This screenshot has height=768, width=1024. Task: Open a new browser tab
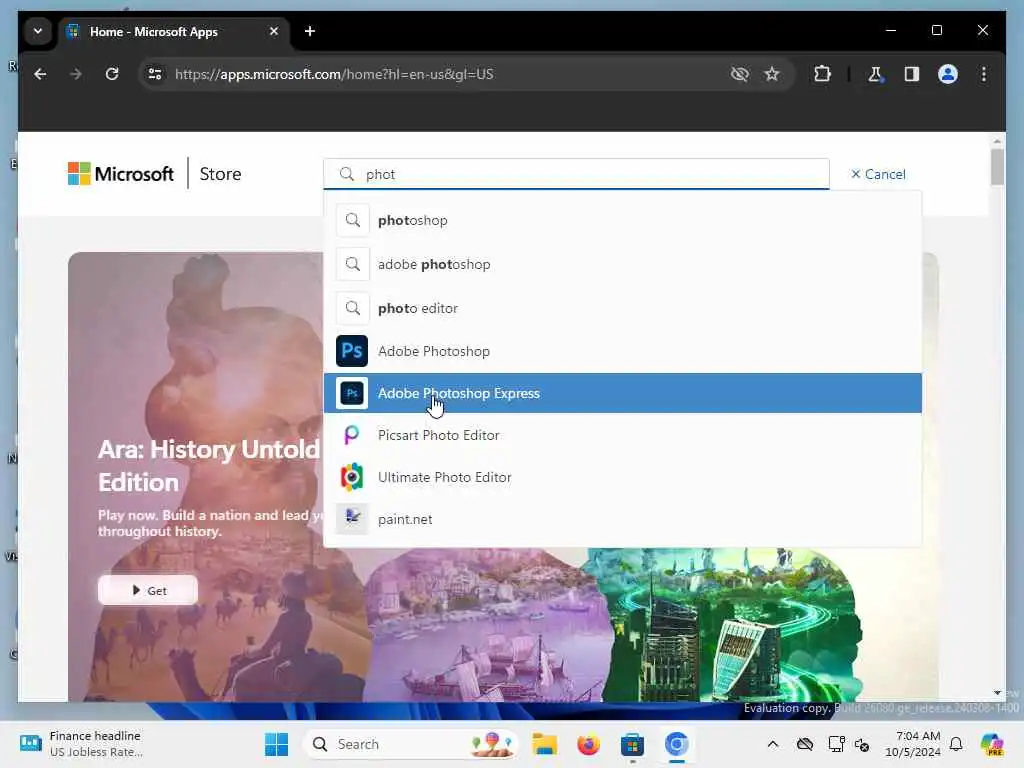click(x=310, y=31)
